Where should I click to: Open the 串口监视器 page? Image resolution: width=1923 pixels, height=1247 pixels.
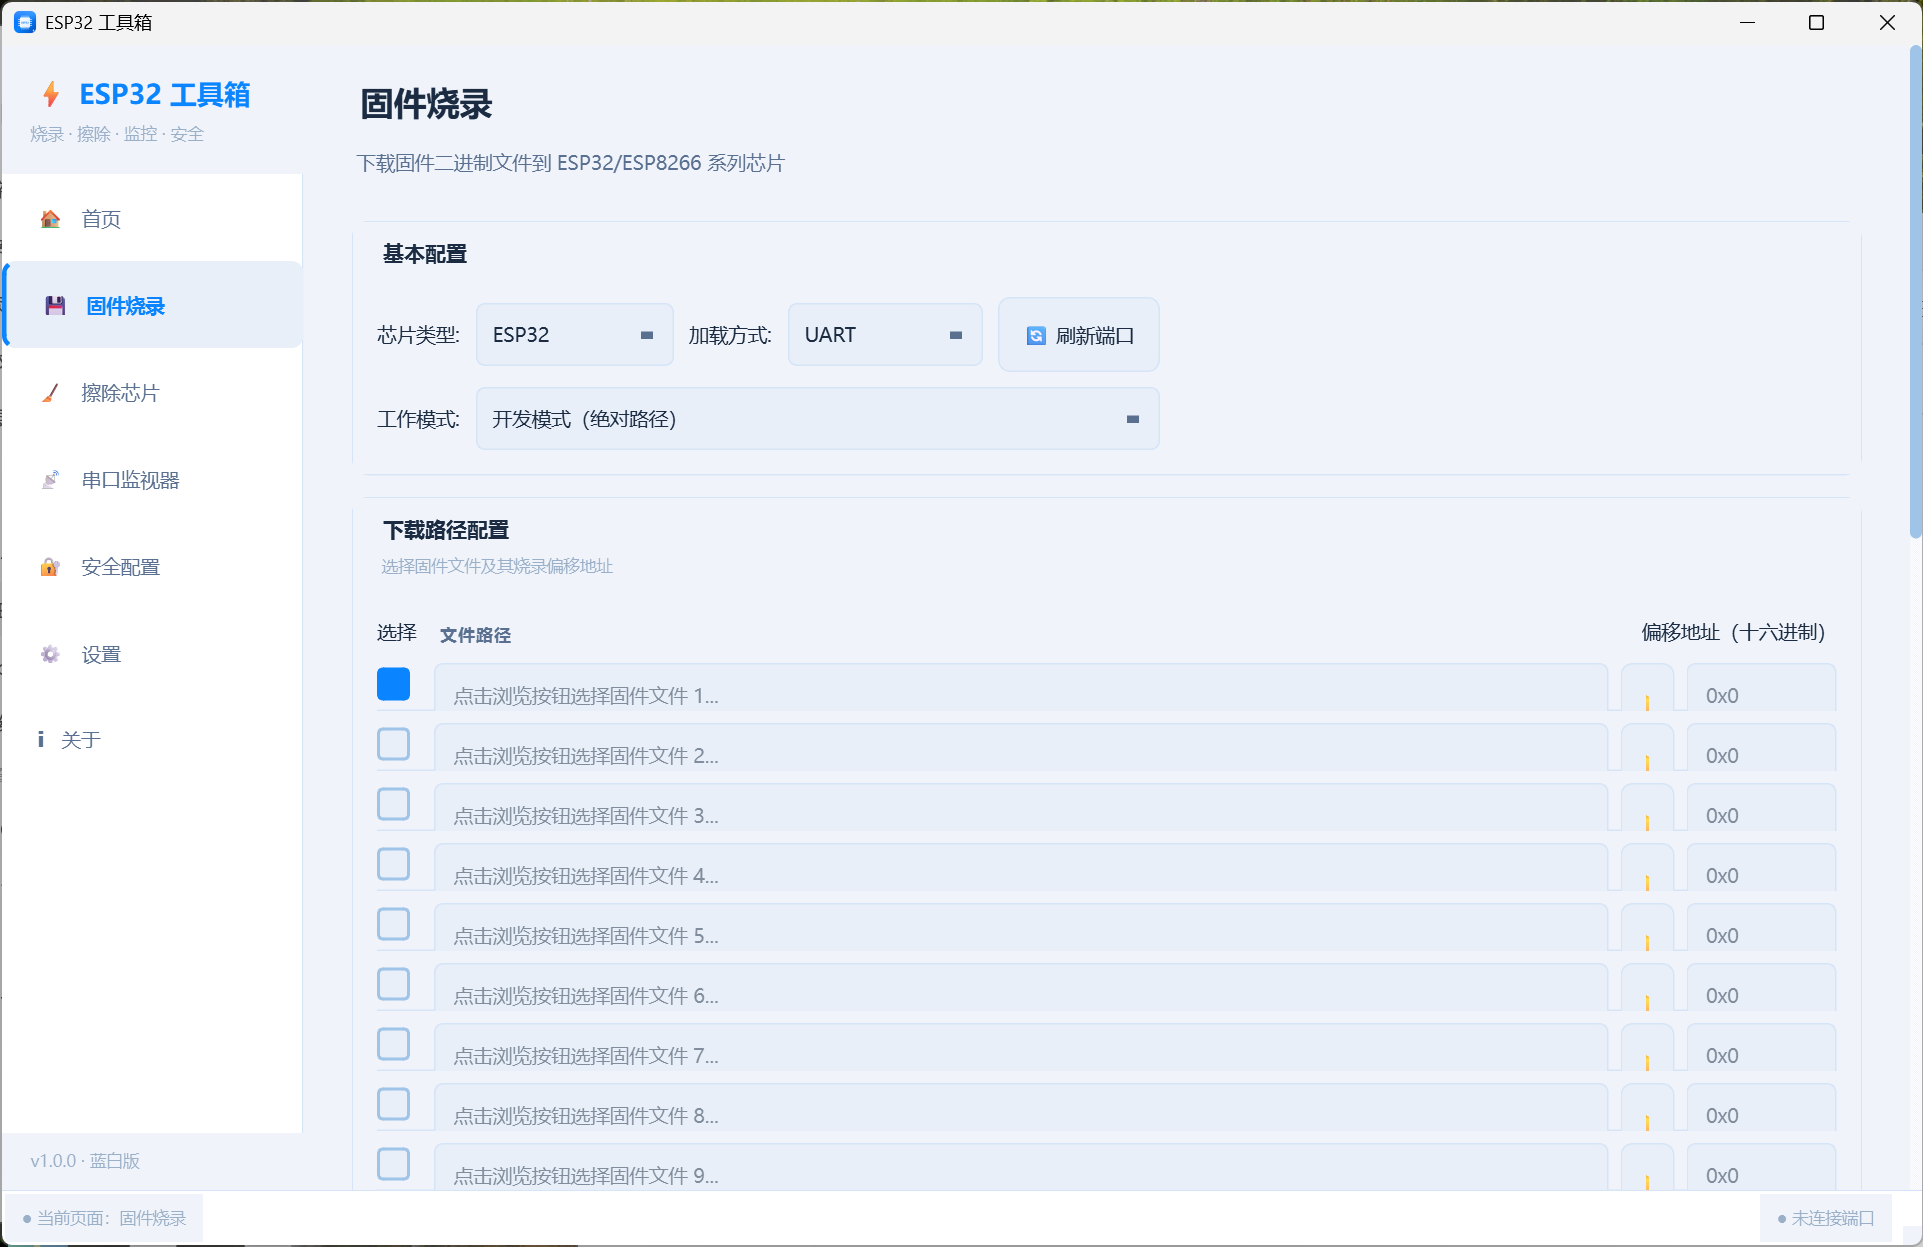point(153,480)
